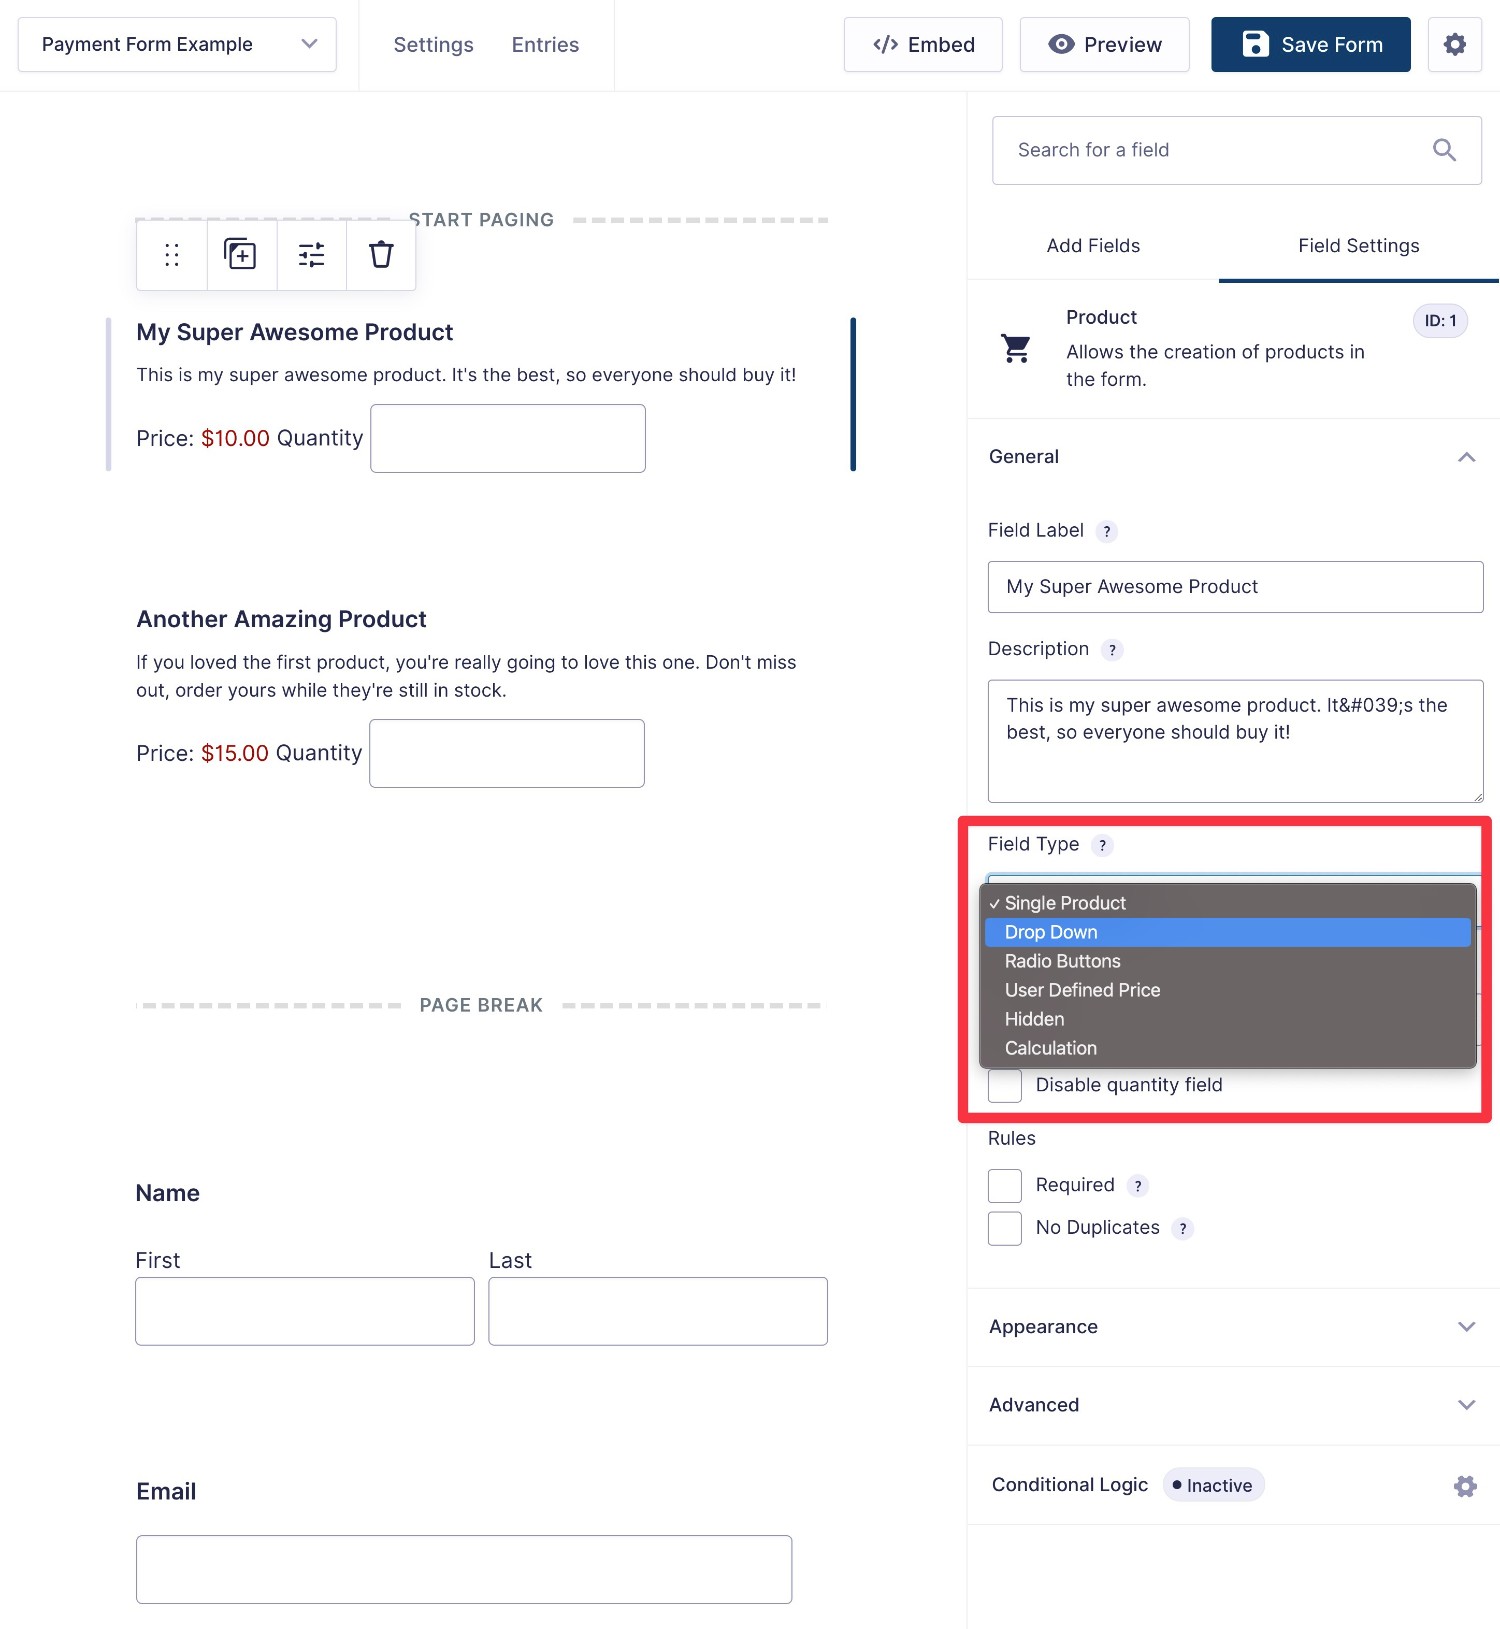Select User Defined Price option
The width and height of the screenshot is (1500, 1629).
[x=1082, y=990]
